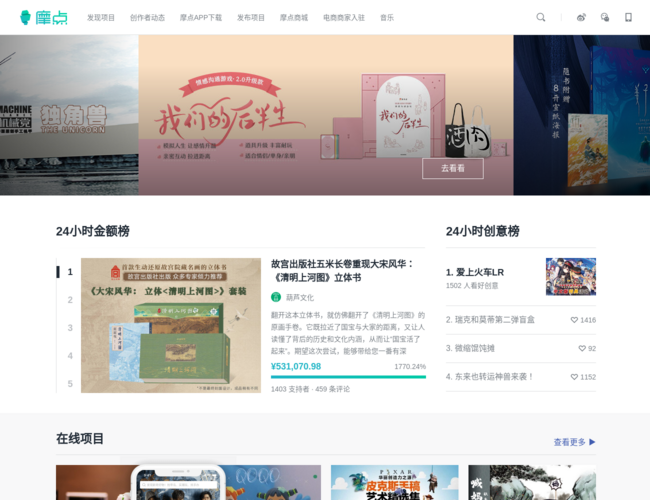
Task: Open 4. 东来也转运神兽来袭！ ranking entry
Action: (490, 376)
